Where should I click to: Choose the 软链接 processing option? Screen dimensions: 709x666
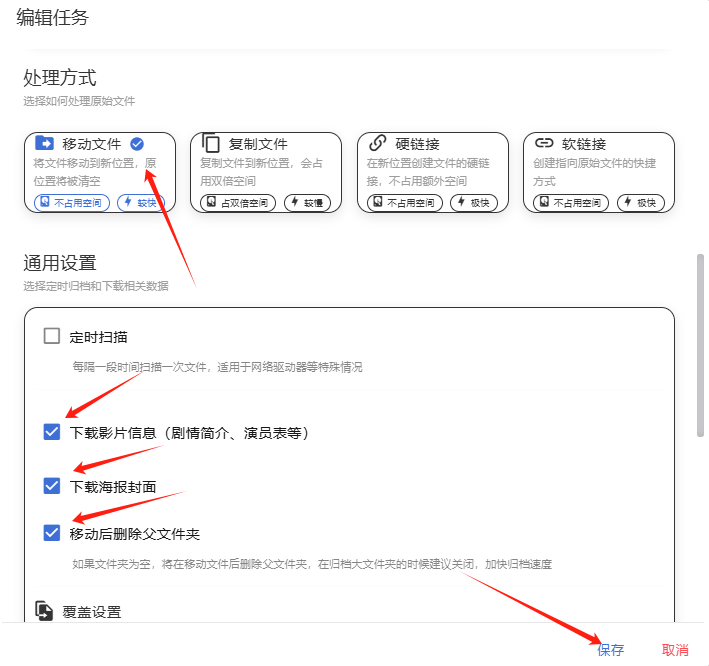pos(599,172)
